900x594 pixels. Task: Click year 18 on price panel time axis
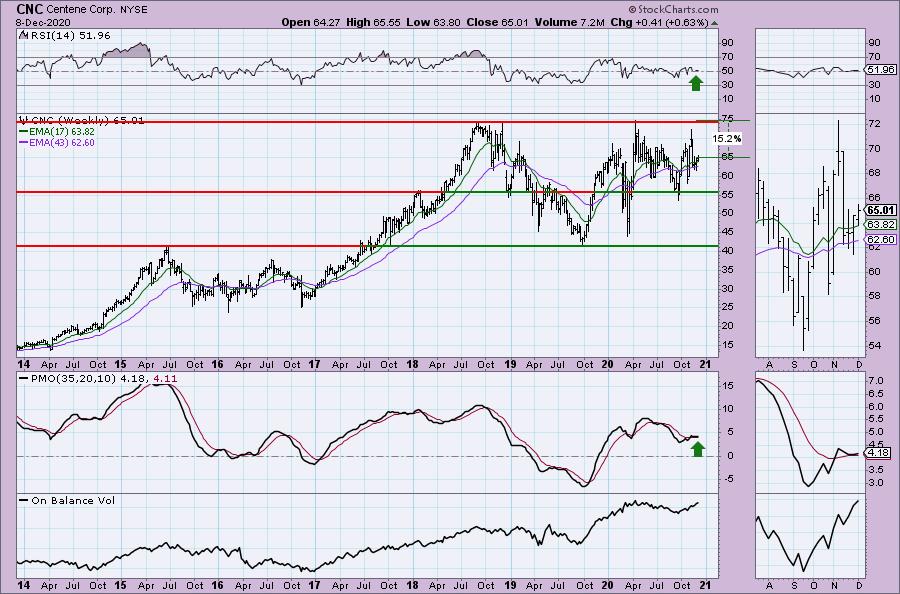[x=412, y=364]
